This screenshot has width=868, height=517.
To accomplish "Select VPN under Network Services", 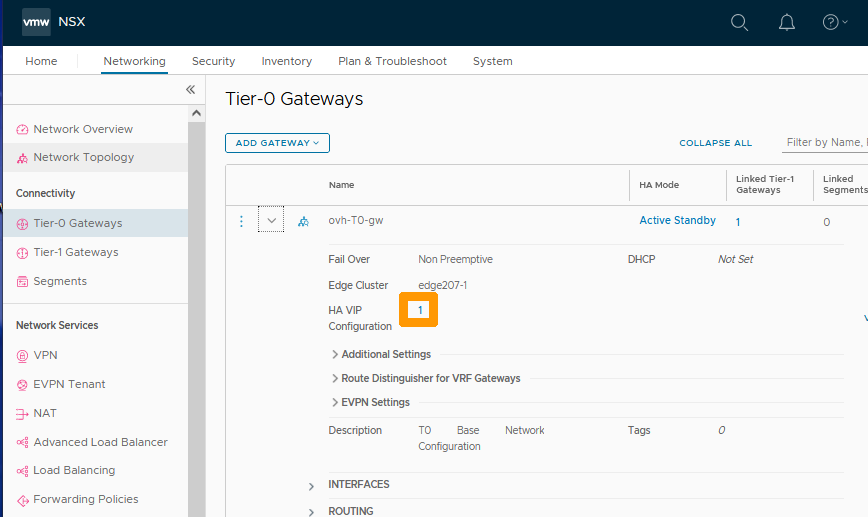I will 45,355.
